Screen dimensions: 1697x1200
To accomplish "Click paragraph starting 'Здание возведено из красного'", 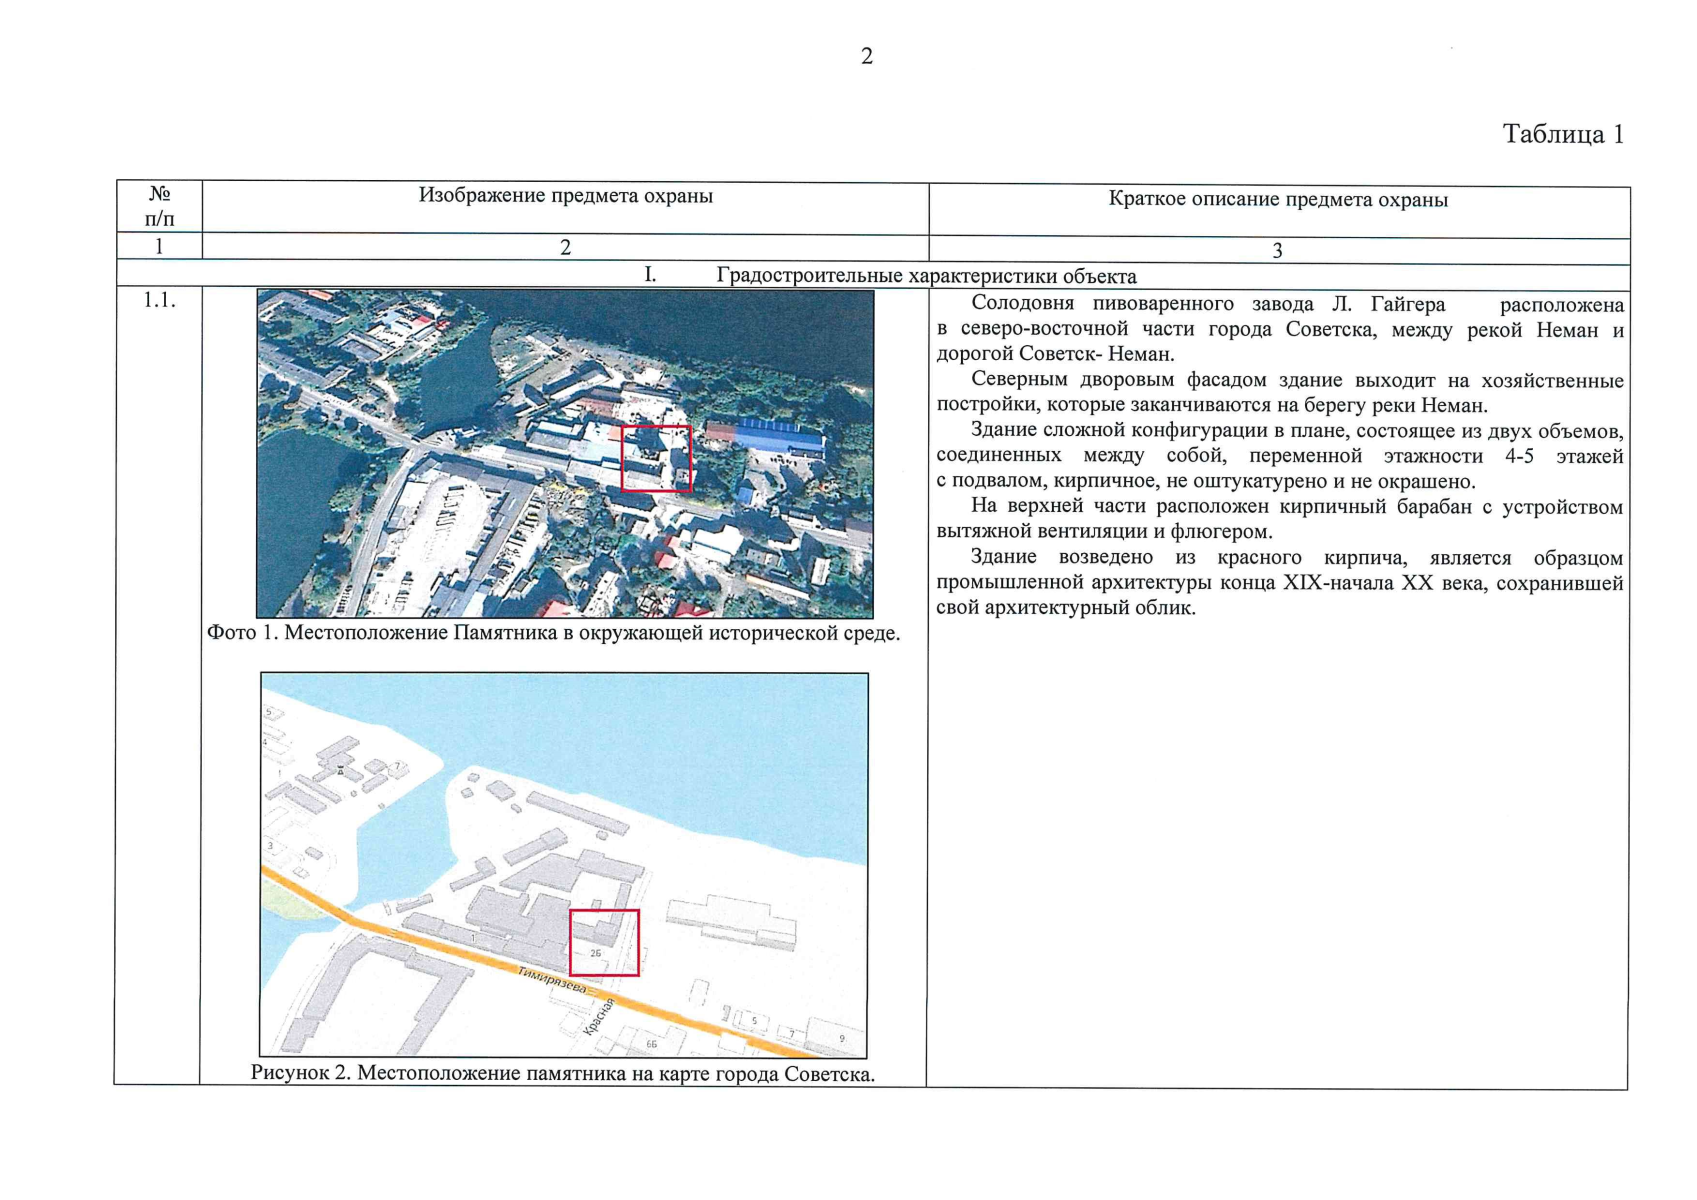I will (1280, 582).
